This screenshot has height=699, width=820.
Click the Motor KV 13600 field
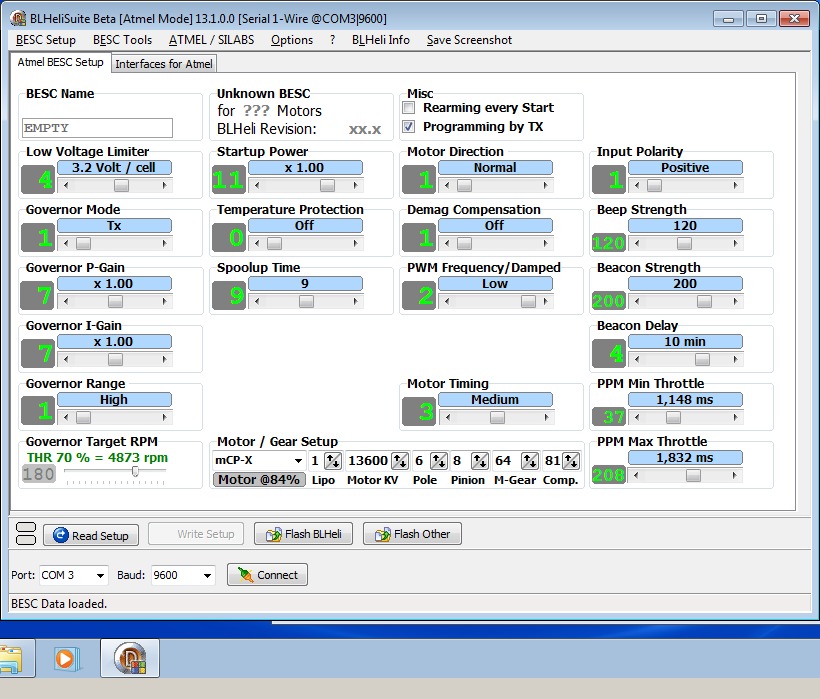click(x=369, y=461)
